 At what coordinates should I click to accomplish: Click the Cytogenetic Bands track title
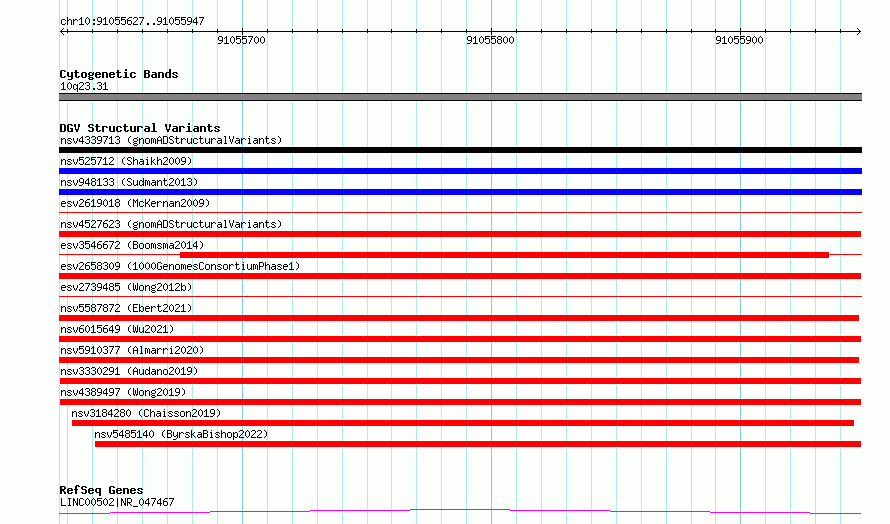(119, 74)
